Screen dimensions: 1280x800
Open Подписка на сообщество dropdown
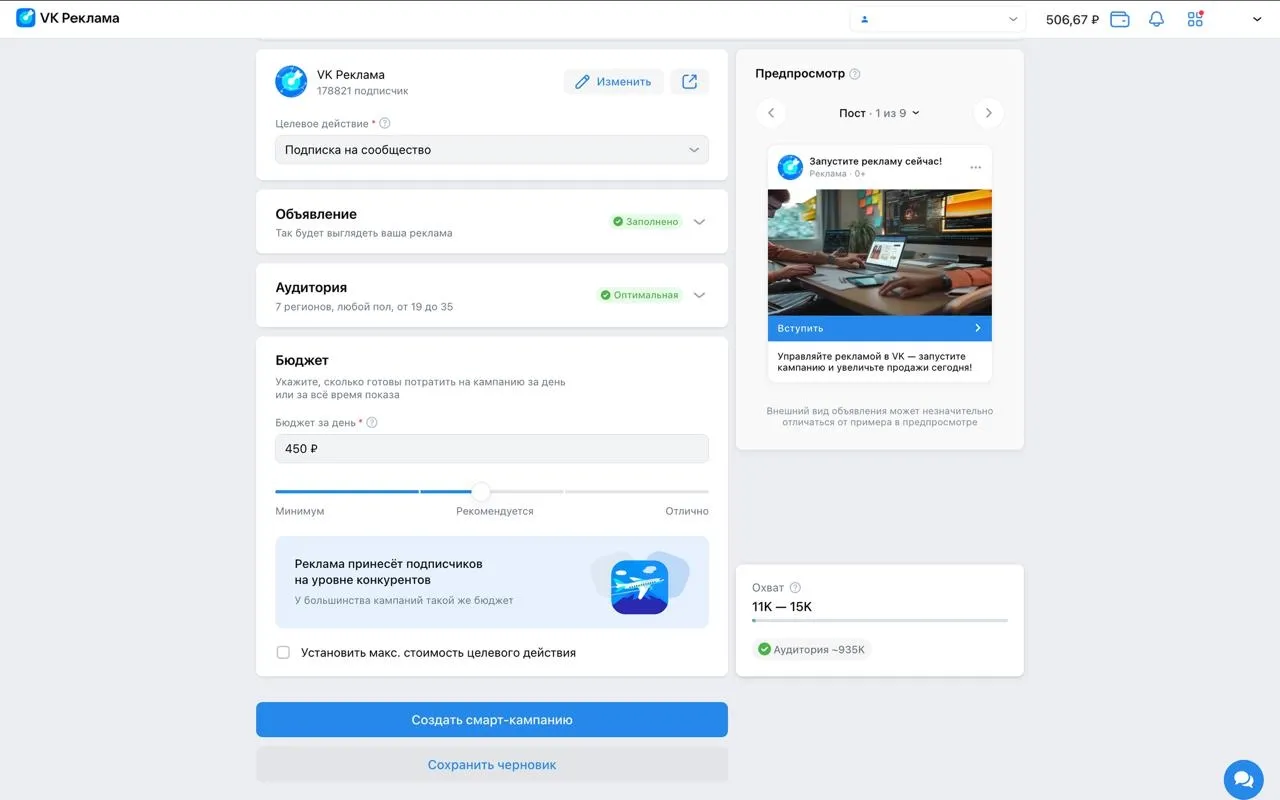click(492, 150)
